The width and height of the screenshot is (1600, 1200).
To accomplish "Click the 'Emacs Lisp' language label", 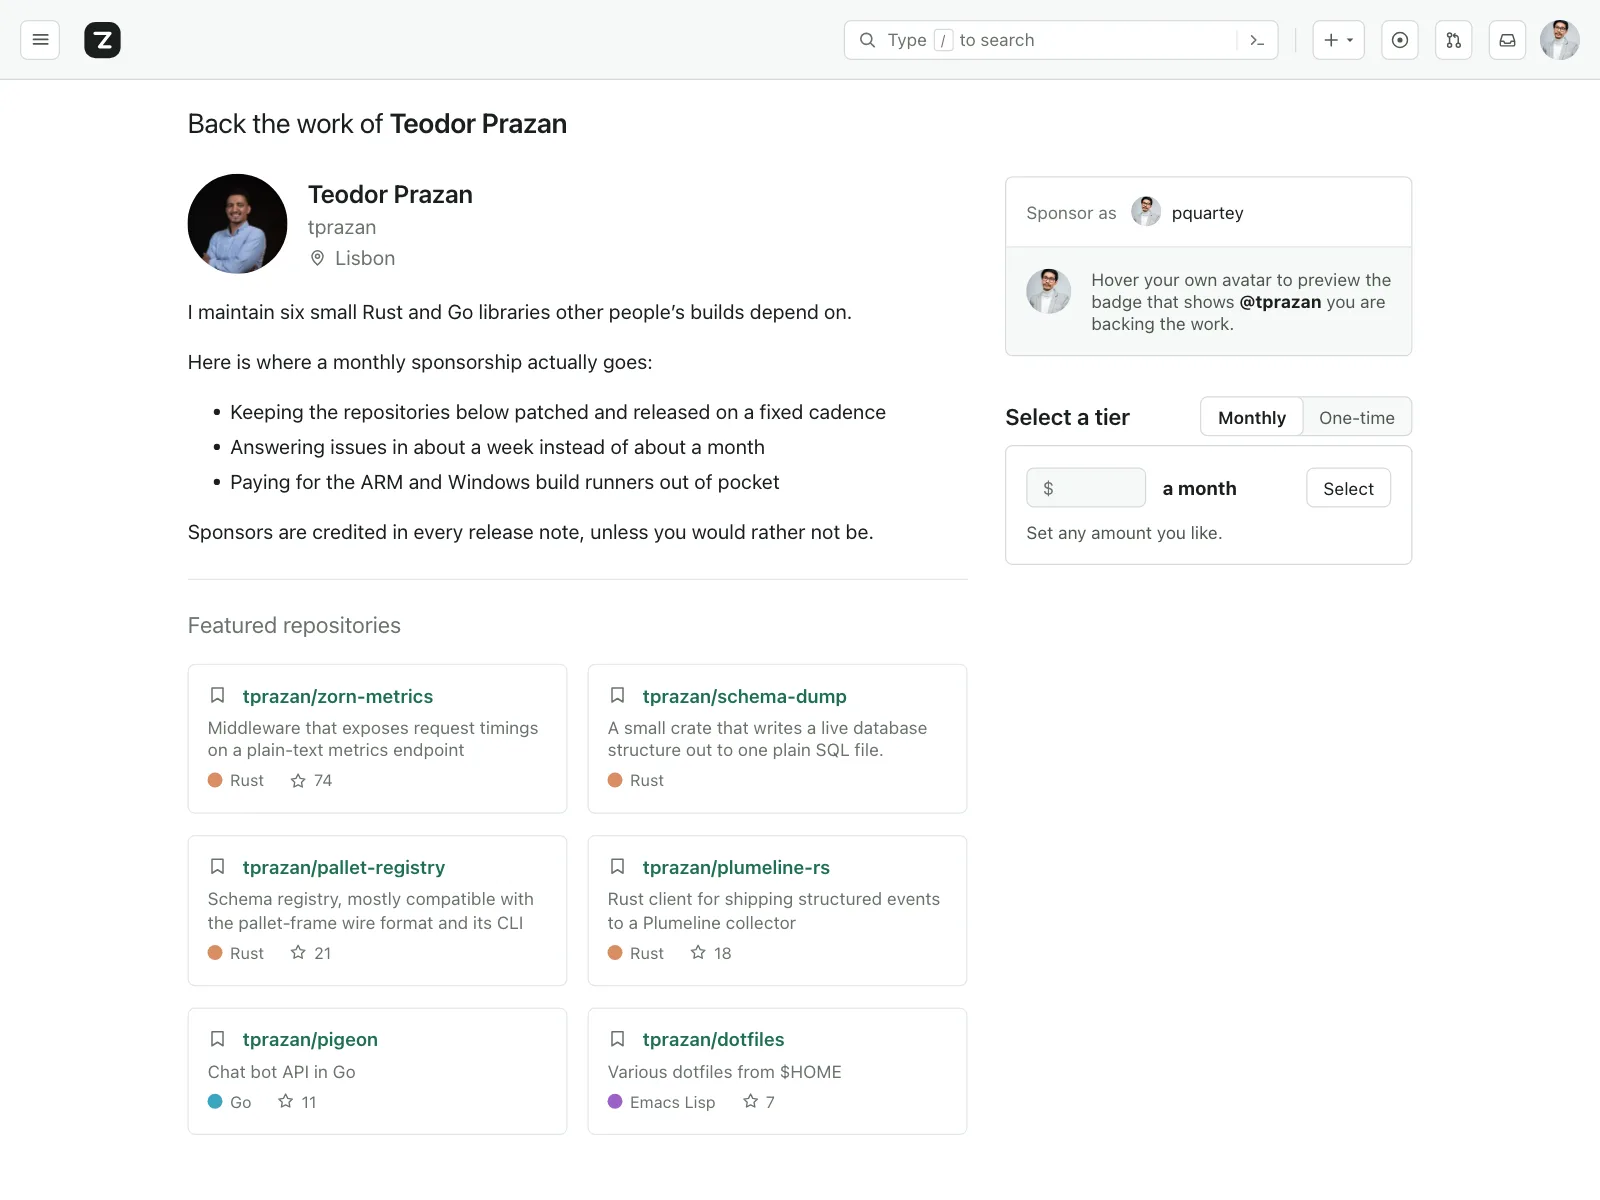I will click(x=672, y=1102).
